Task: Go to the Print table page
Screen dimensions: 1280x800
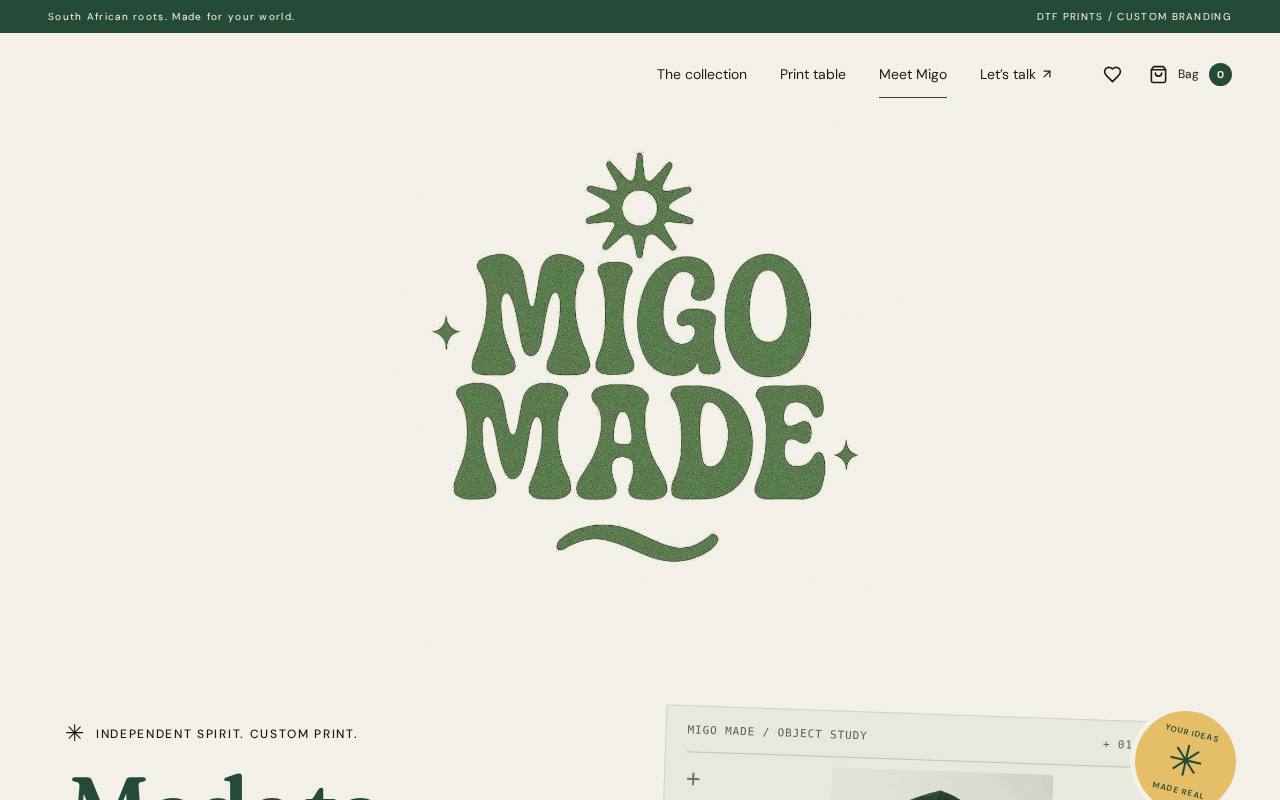Action: (x=813, y=74)
